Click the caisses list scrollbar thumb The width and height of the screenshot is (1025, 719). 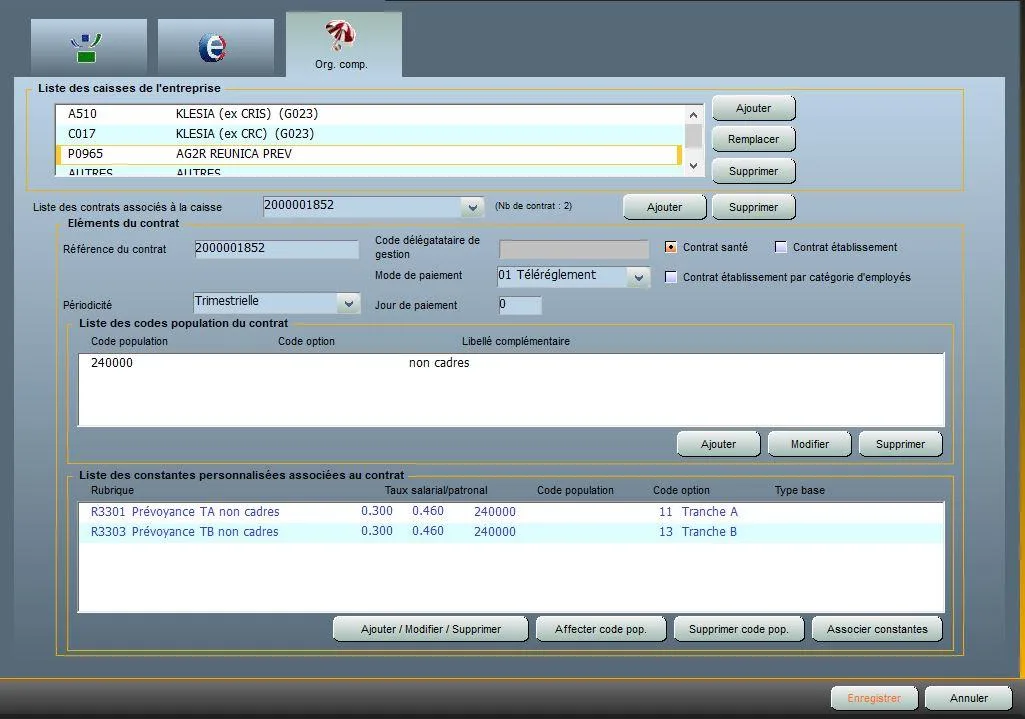[693, 137]
